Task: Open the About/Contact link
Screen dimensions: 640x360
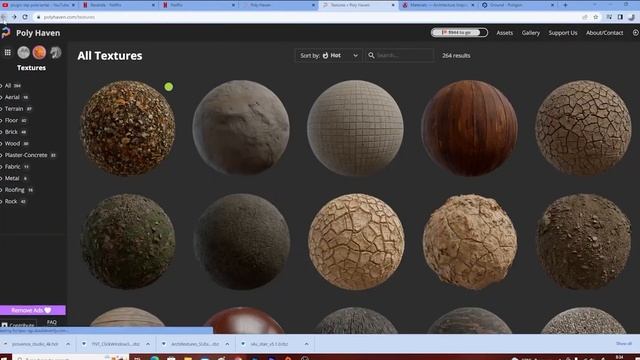Action: click(604, 33)
